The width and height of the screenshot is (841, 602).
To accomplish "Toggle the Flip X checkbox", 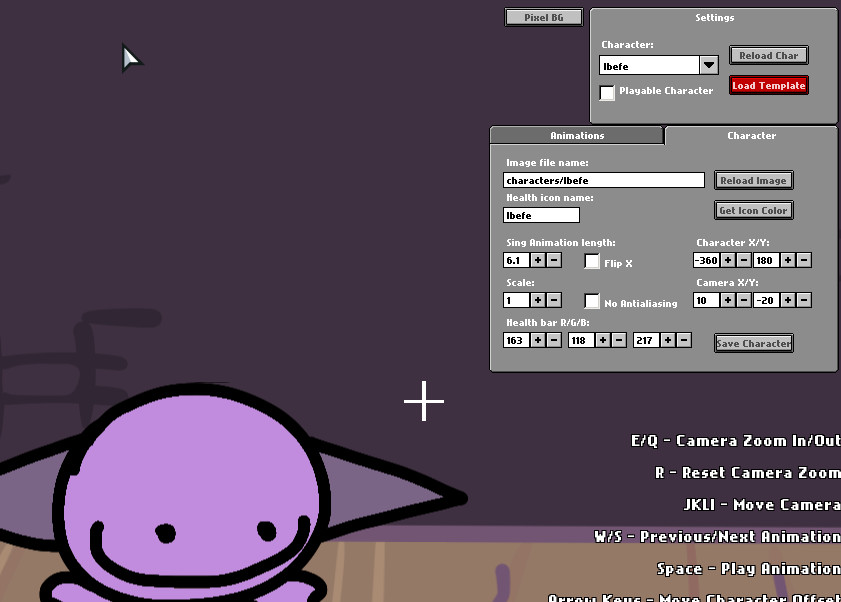I will (x=592, y=262).
